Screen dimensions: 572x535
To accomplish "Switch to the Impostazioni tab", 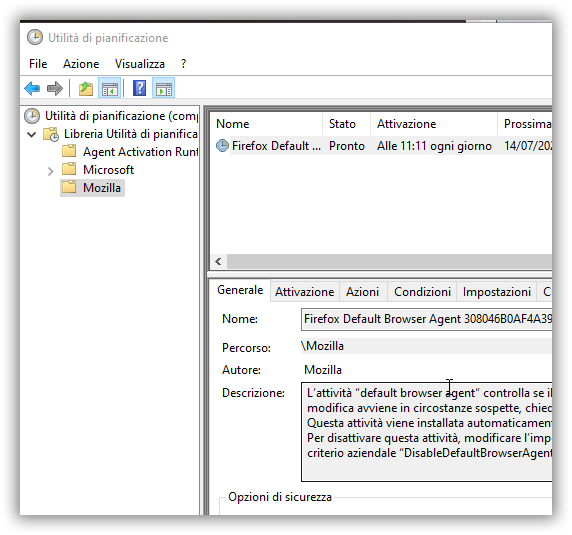I will click(496, 292).
